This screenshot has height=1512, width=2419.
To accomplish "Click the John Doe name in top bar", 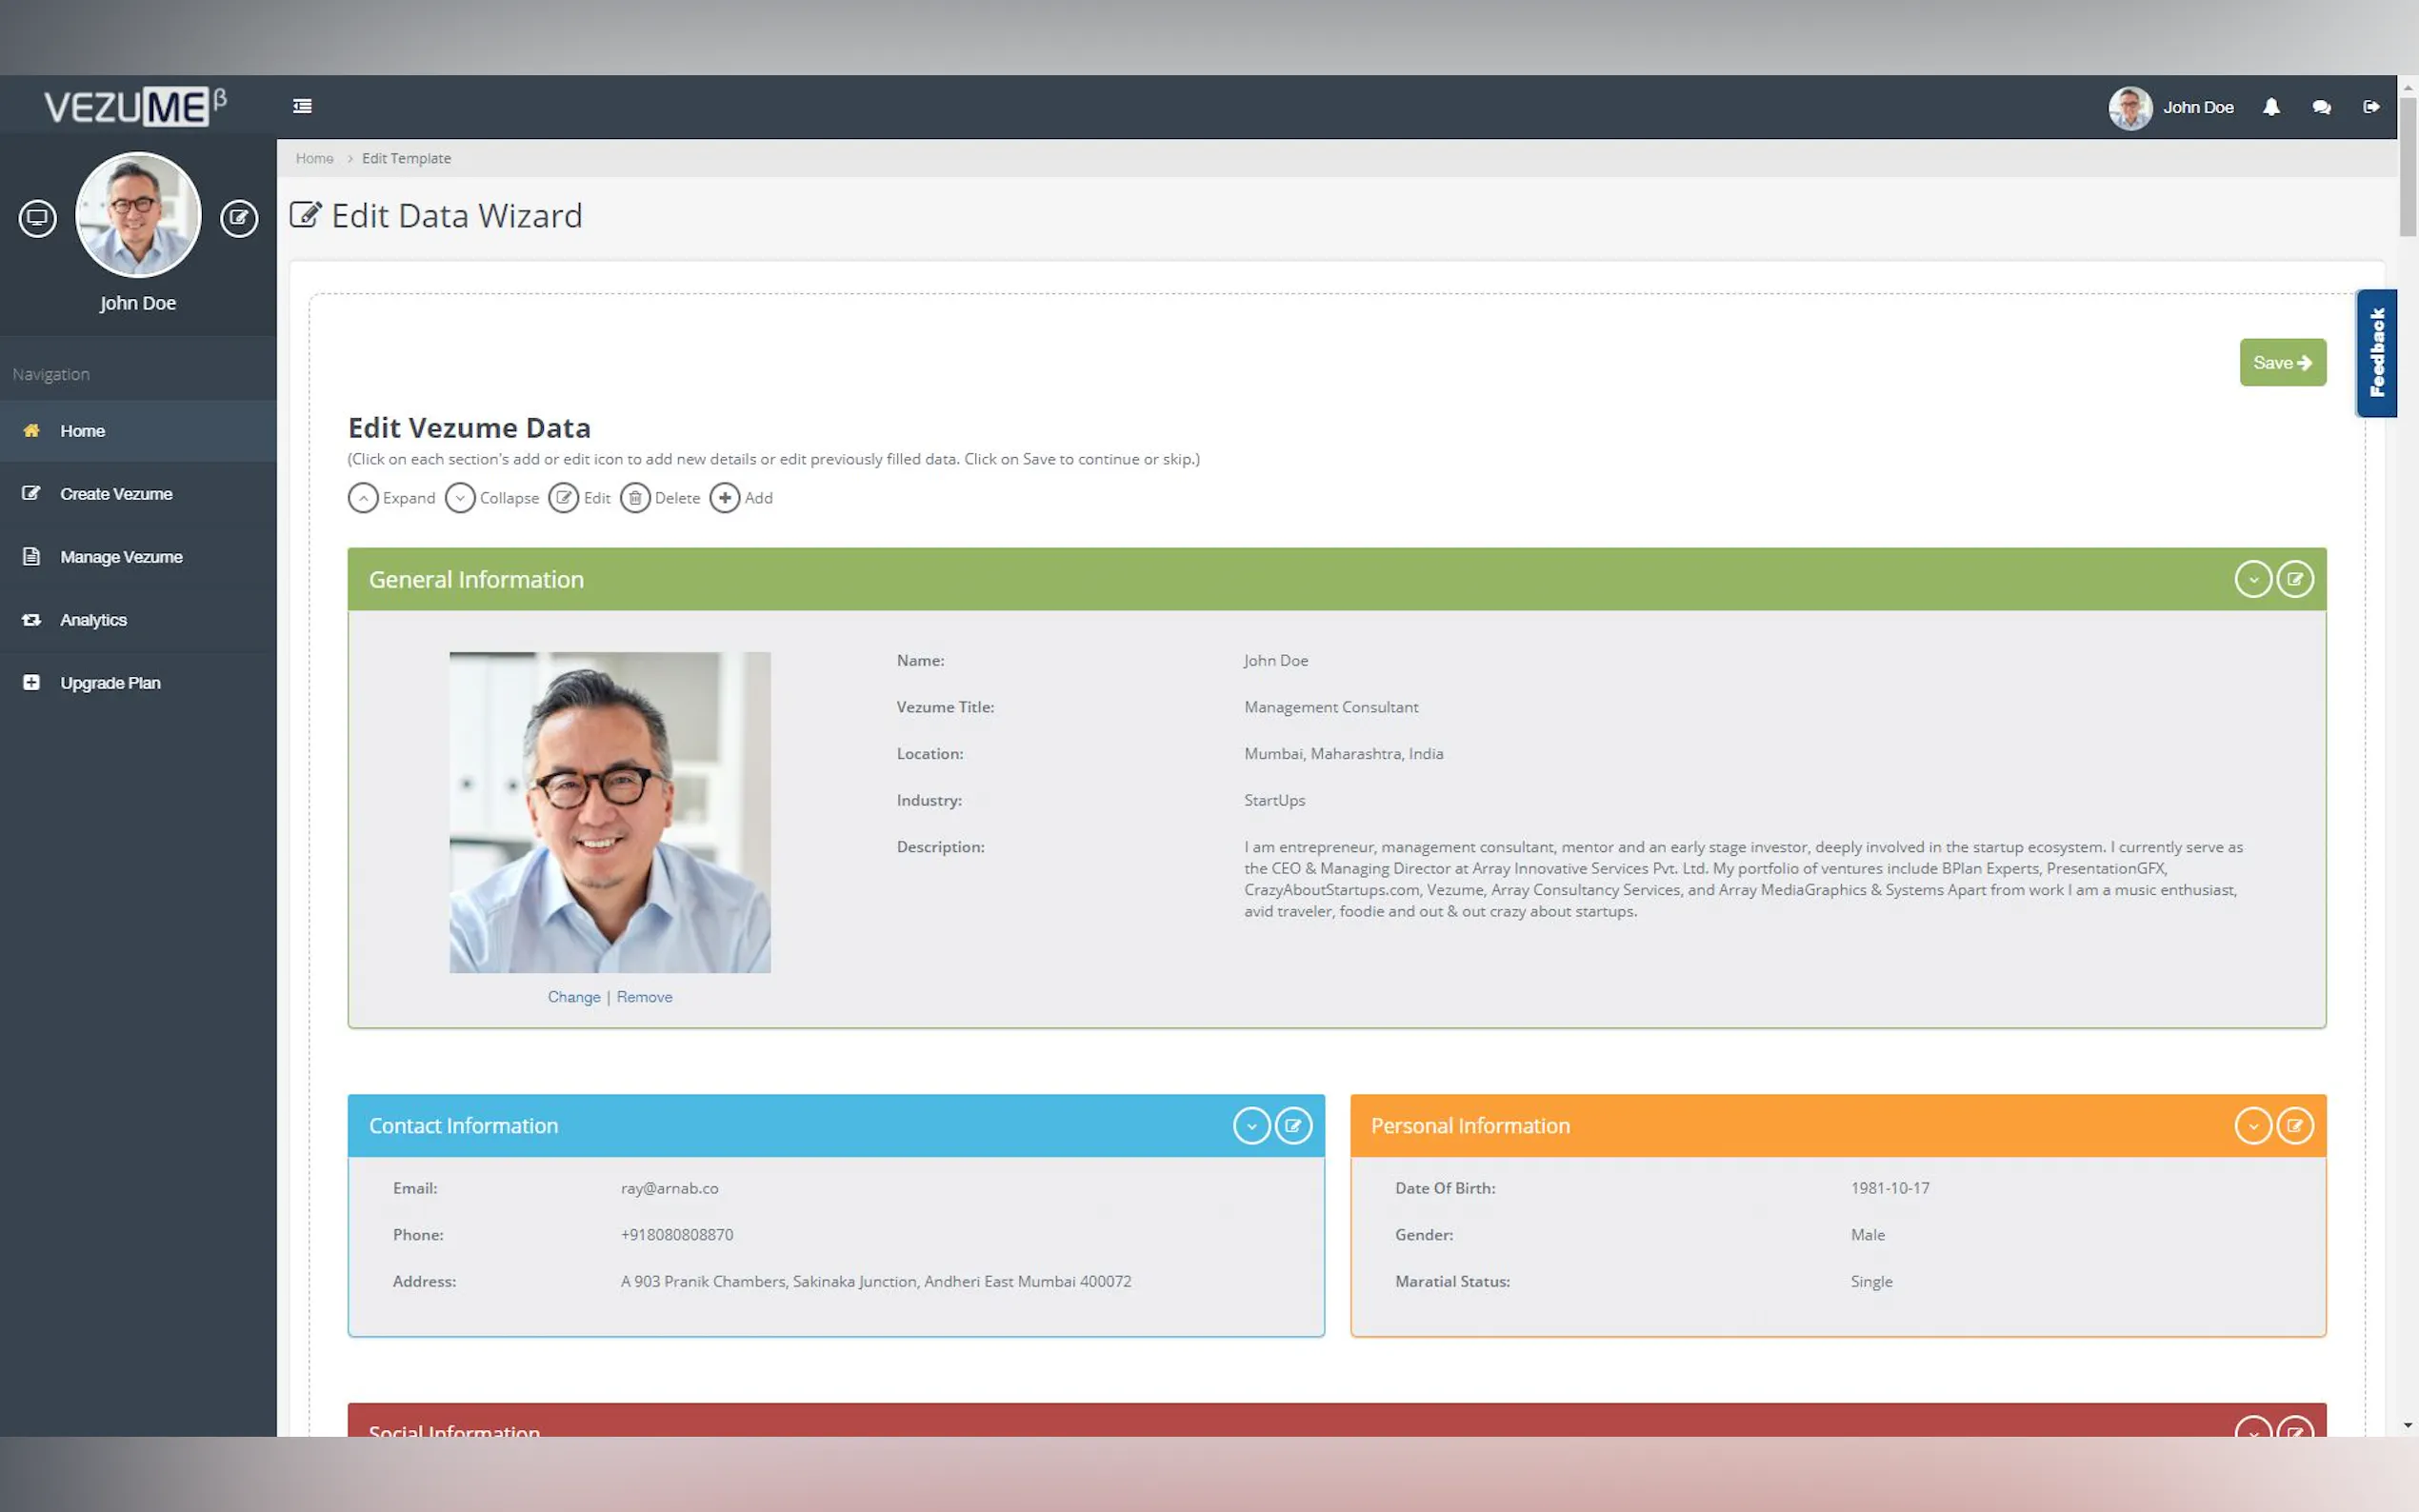I will [2198, 107].
